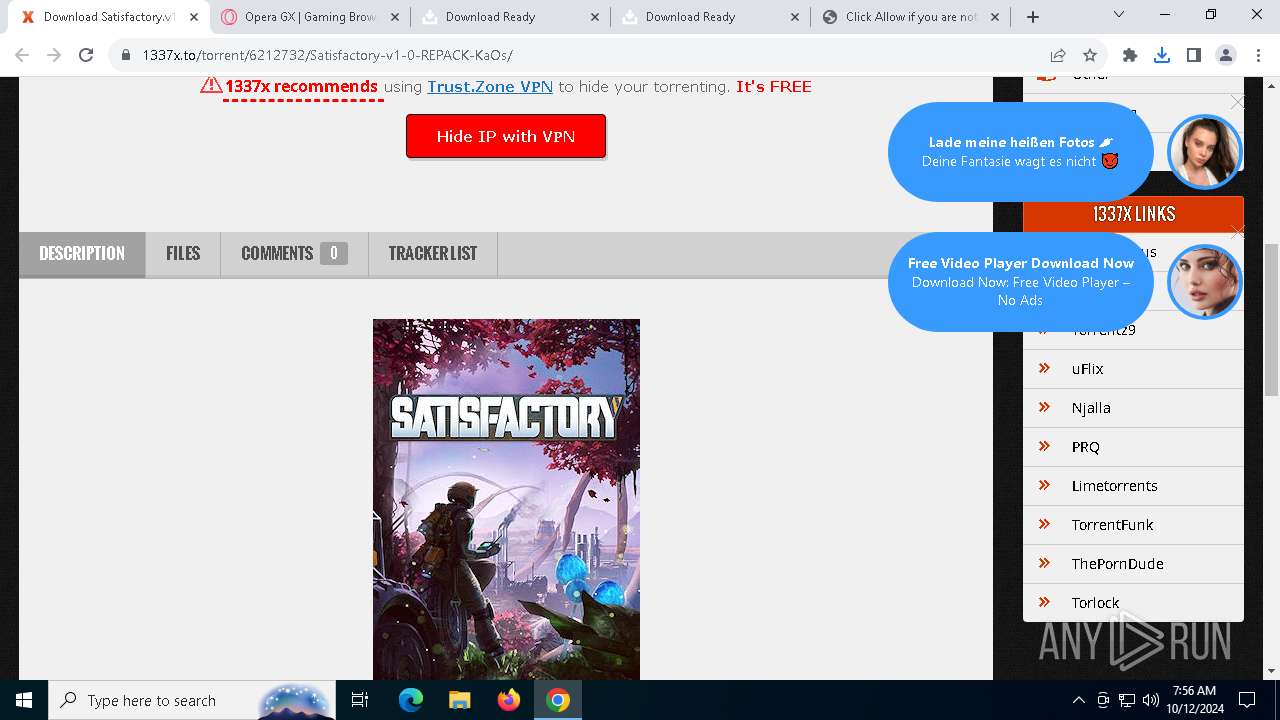Bookmark this page with star icon
Screen dimensions: 1280x720
click(x=1090, y=56)
